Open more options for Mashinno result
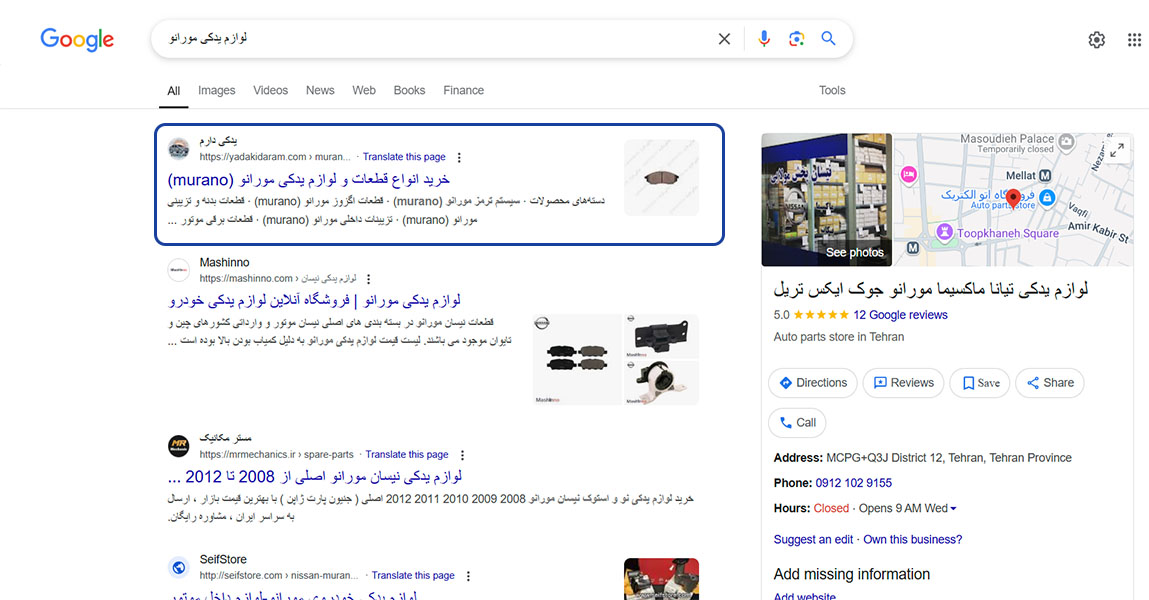This screenshot has height=600, width=1149. point(369,279)
